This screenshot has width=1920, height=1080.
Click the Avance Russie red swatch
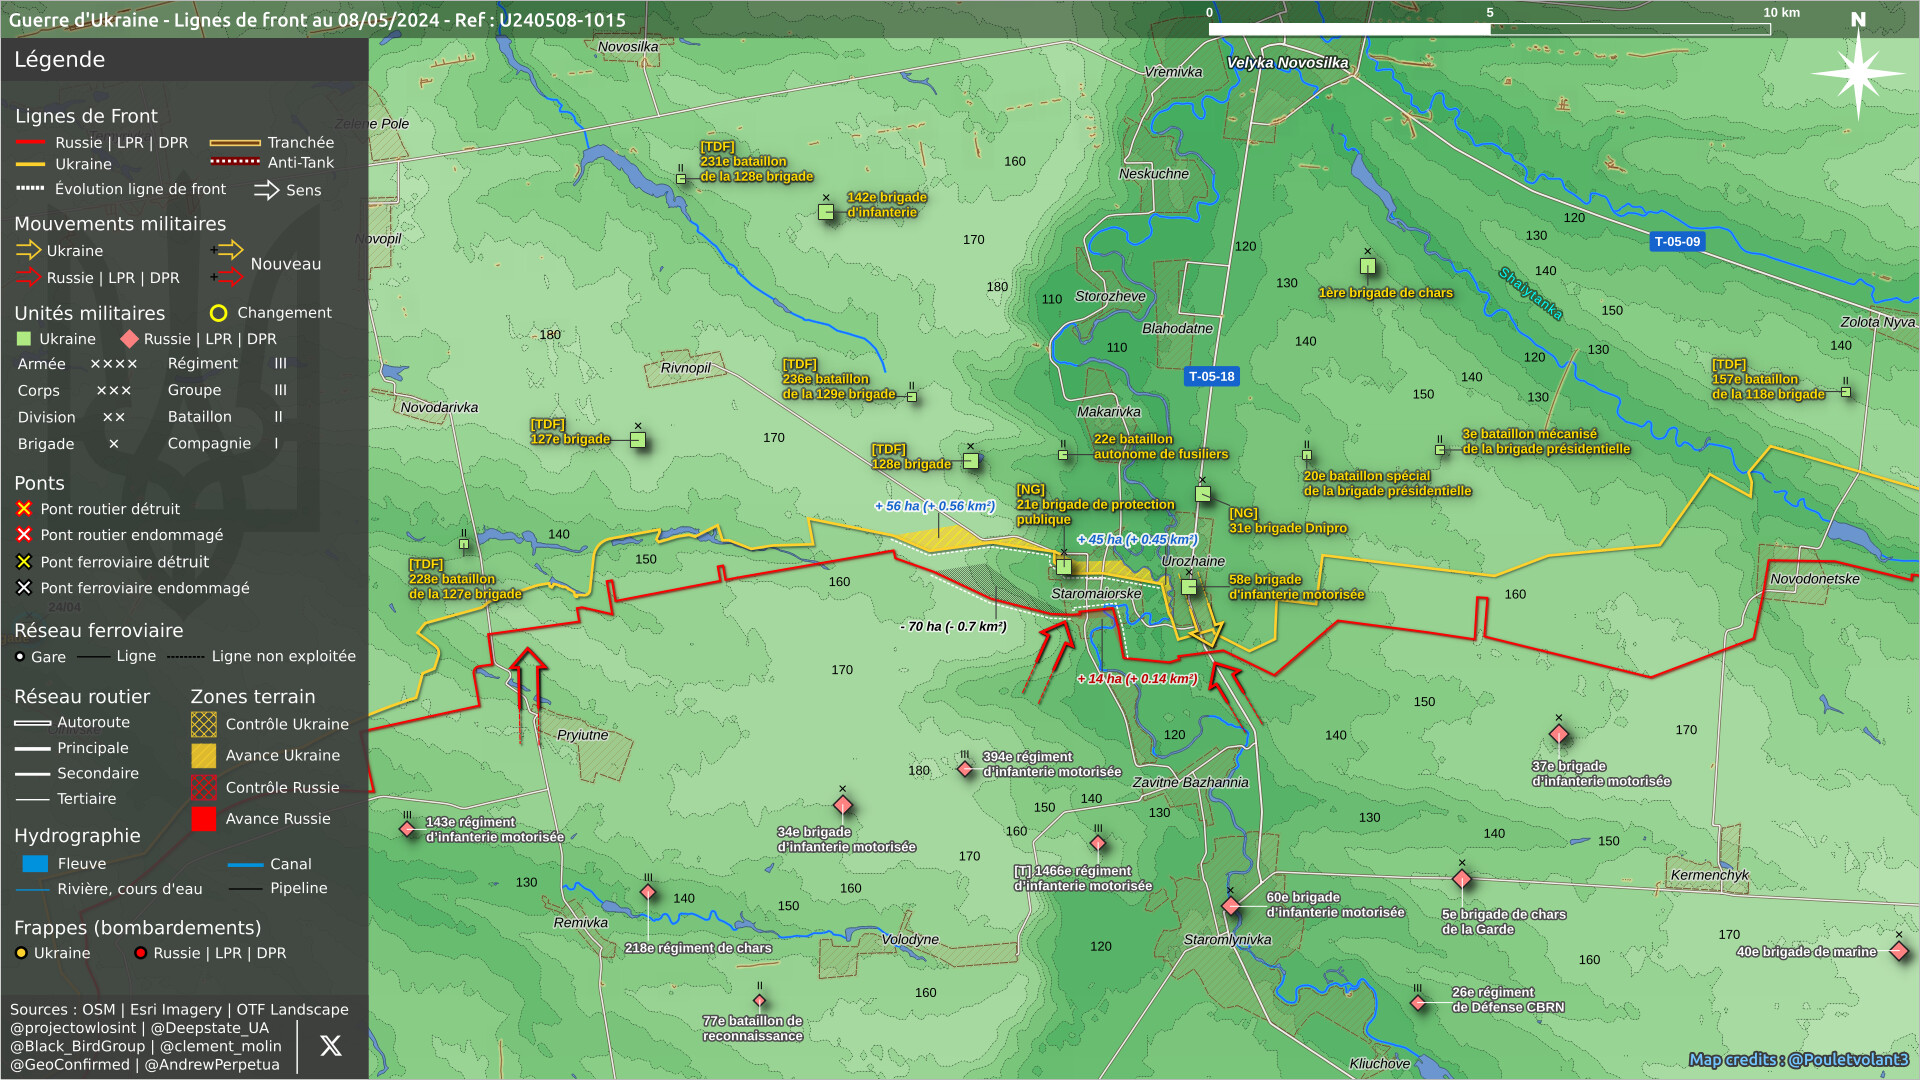pos(204,819)
